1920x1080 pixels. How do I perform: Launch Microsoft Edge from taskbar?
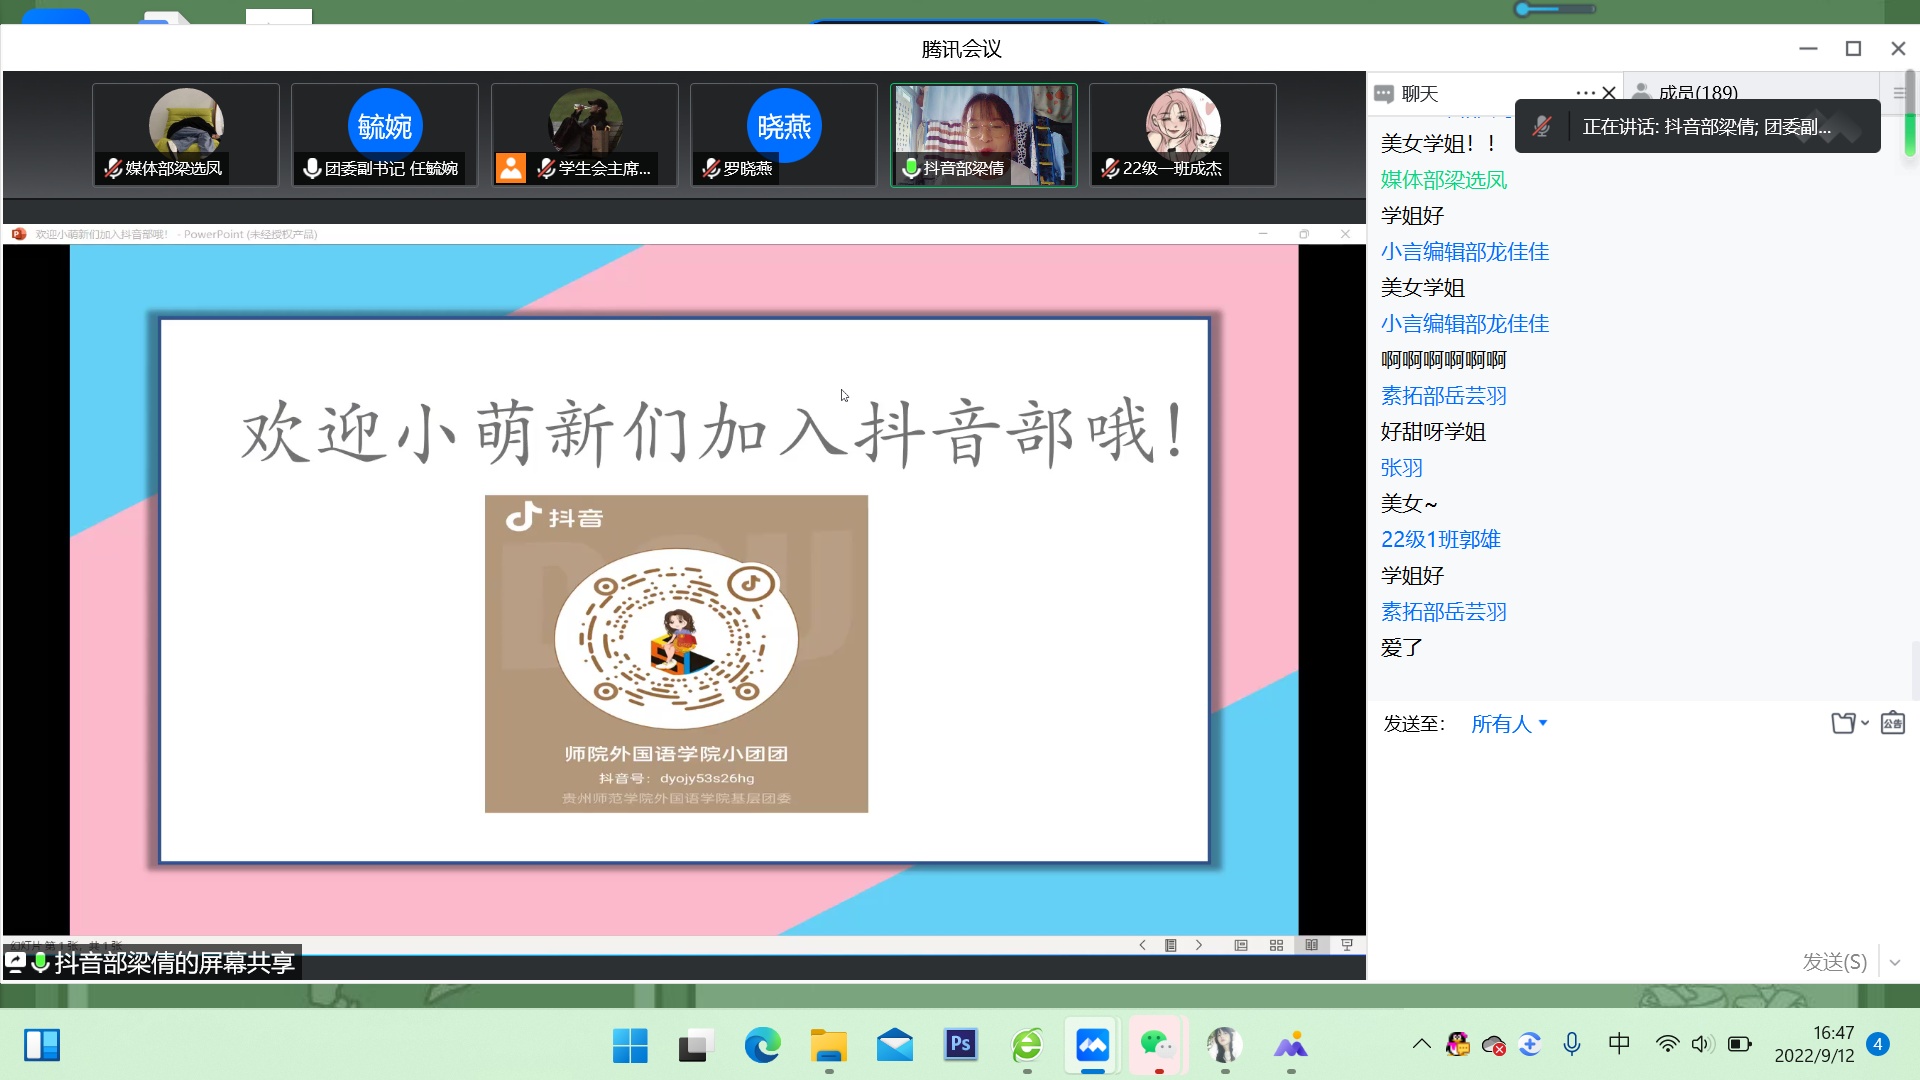tap(762, 1046)
